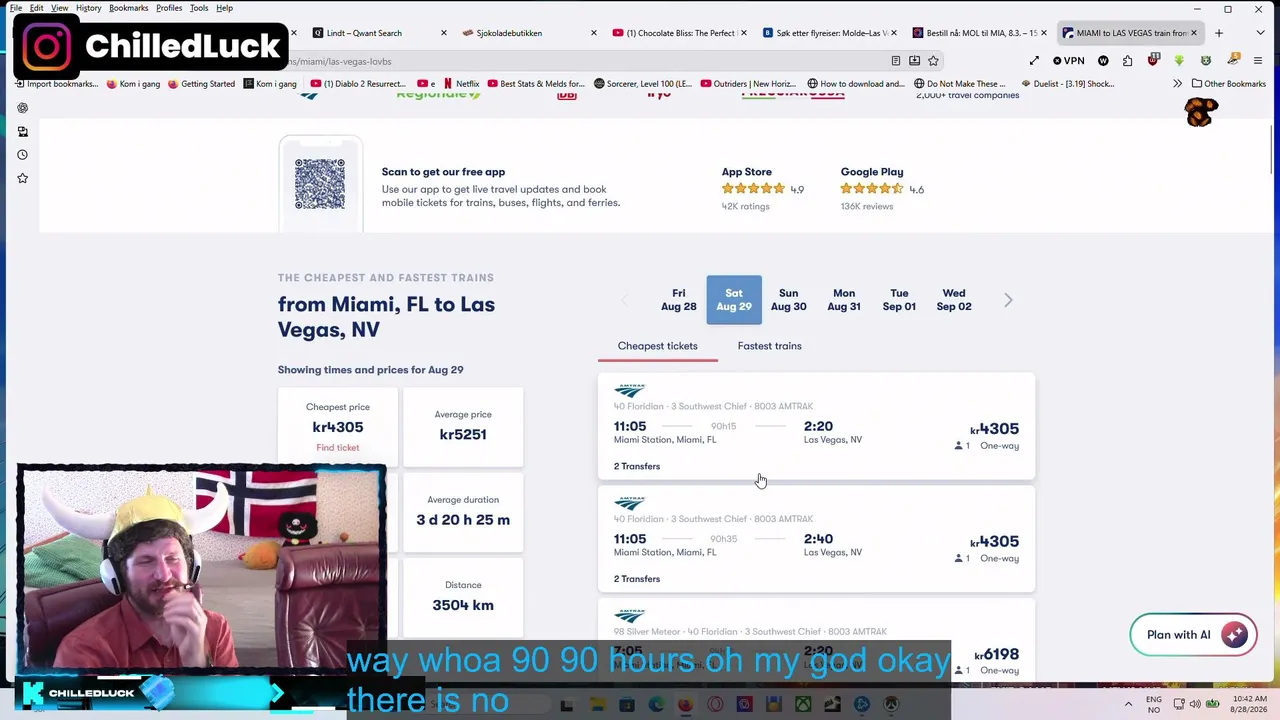Open the Profiles menu

169,8
